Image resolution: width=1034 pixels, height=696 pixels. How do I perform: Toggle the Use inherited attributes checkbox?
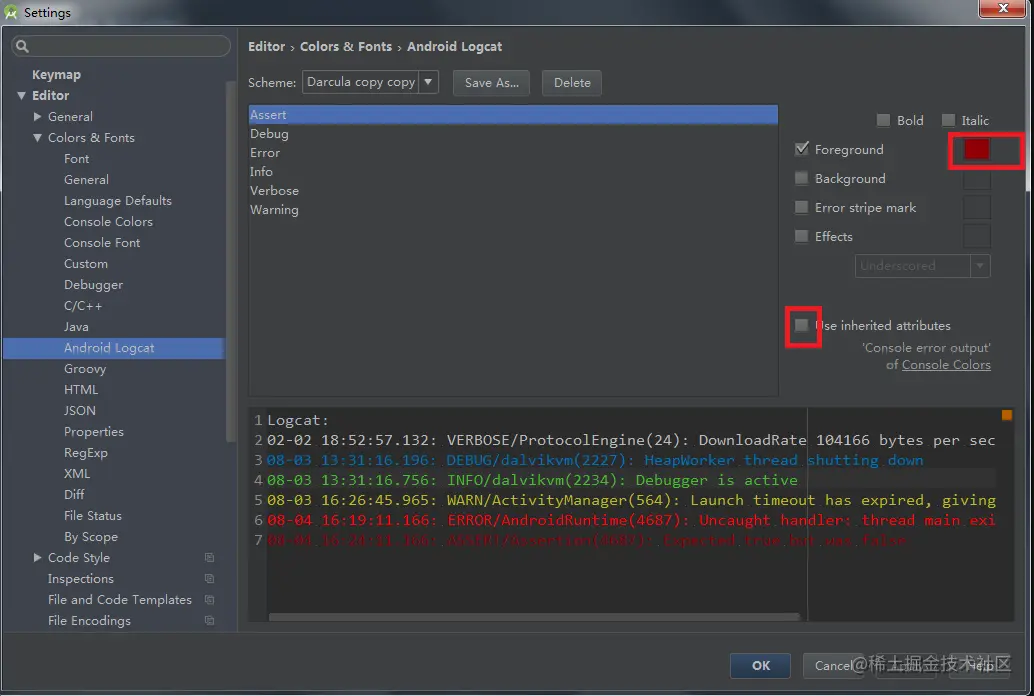(x=801, y=325)
